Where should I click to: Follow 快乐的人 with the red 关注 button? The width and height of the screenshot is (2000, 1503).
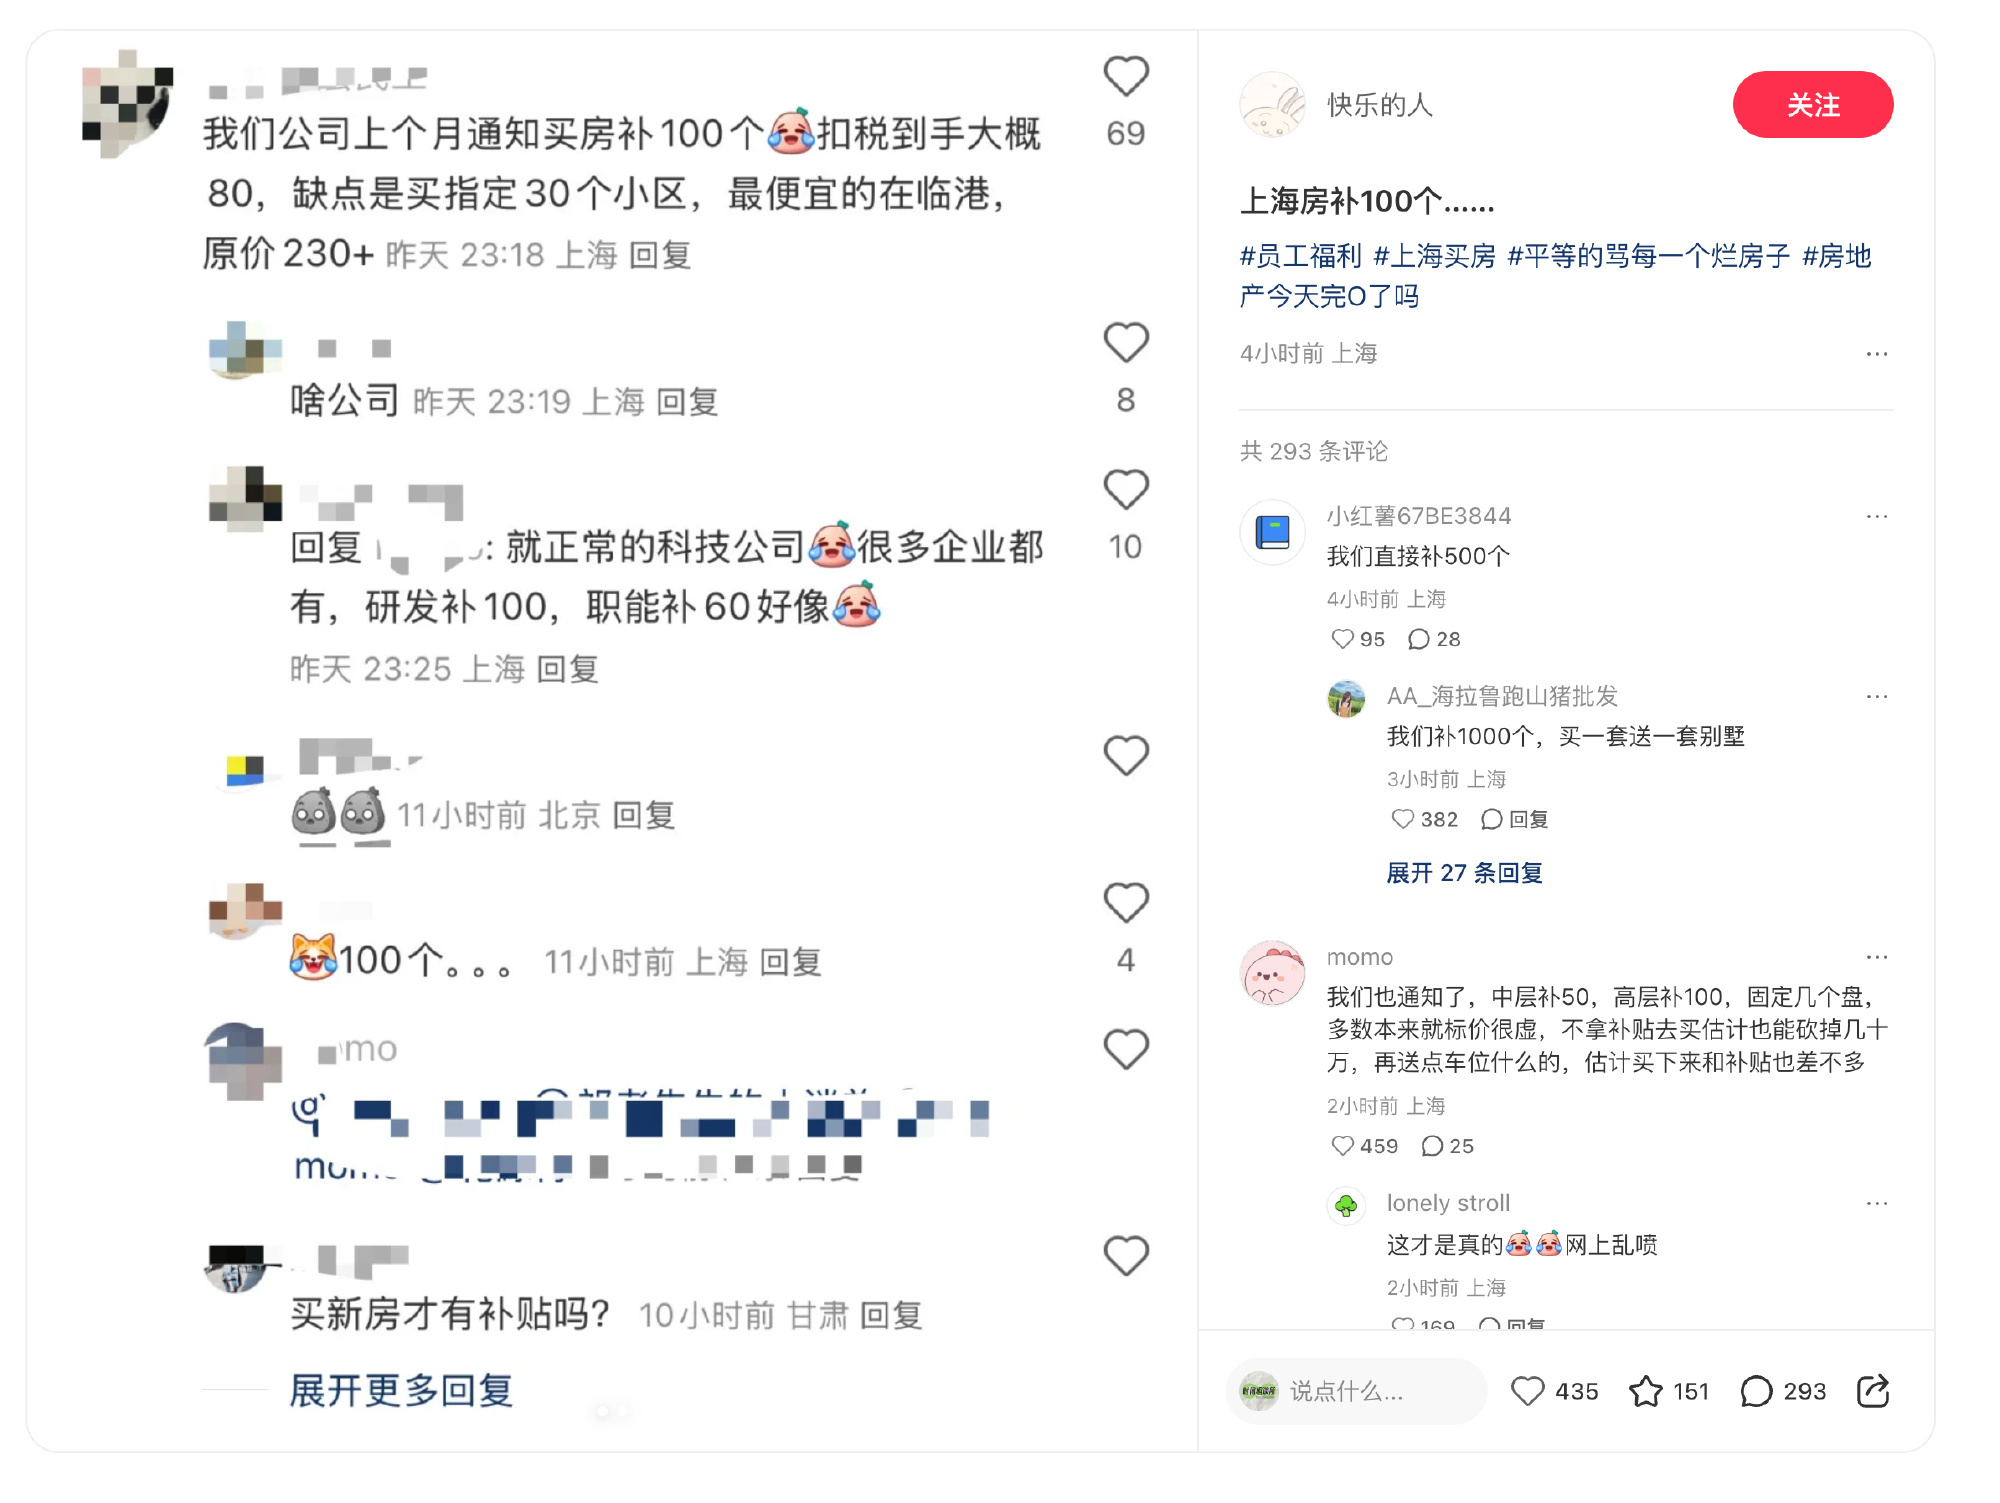[1812, 105]
